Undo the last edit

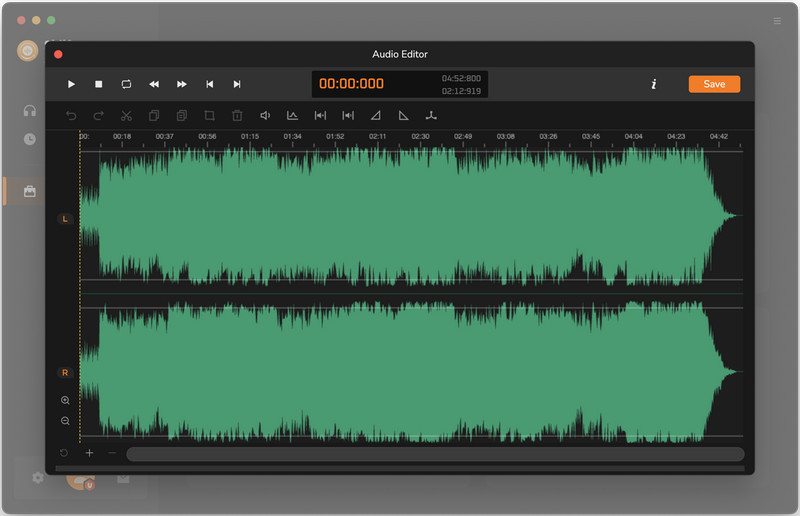click(71, 116)
